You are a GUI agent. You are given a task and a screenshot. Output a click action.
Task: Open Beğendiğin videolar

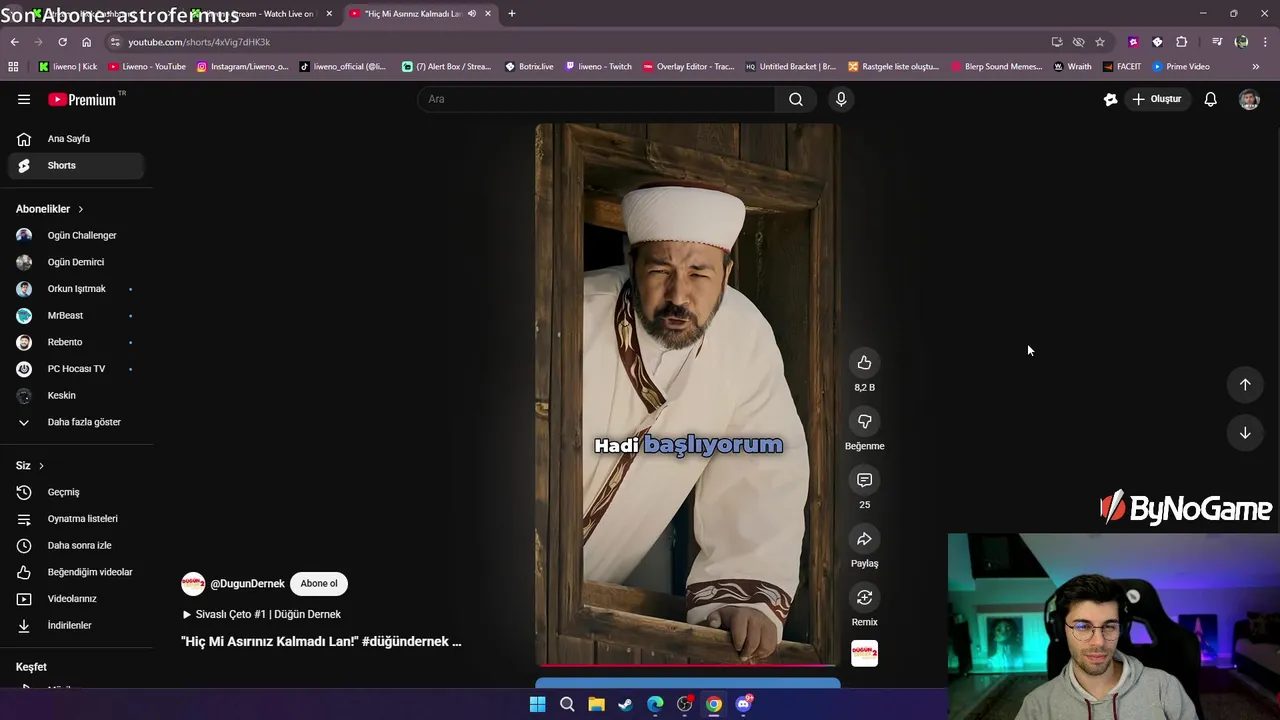click(x=76, y=572)
